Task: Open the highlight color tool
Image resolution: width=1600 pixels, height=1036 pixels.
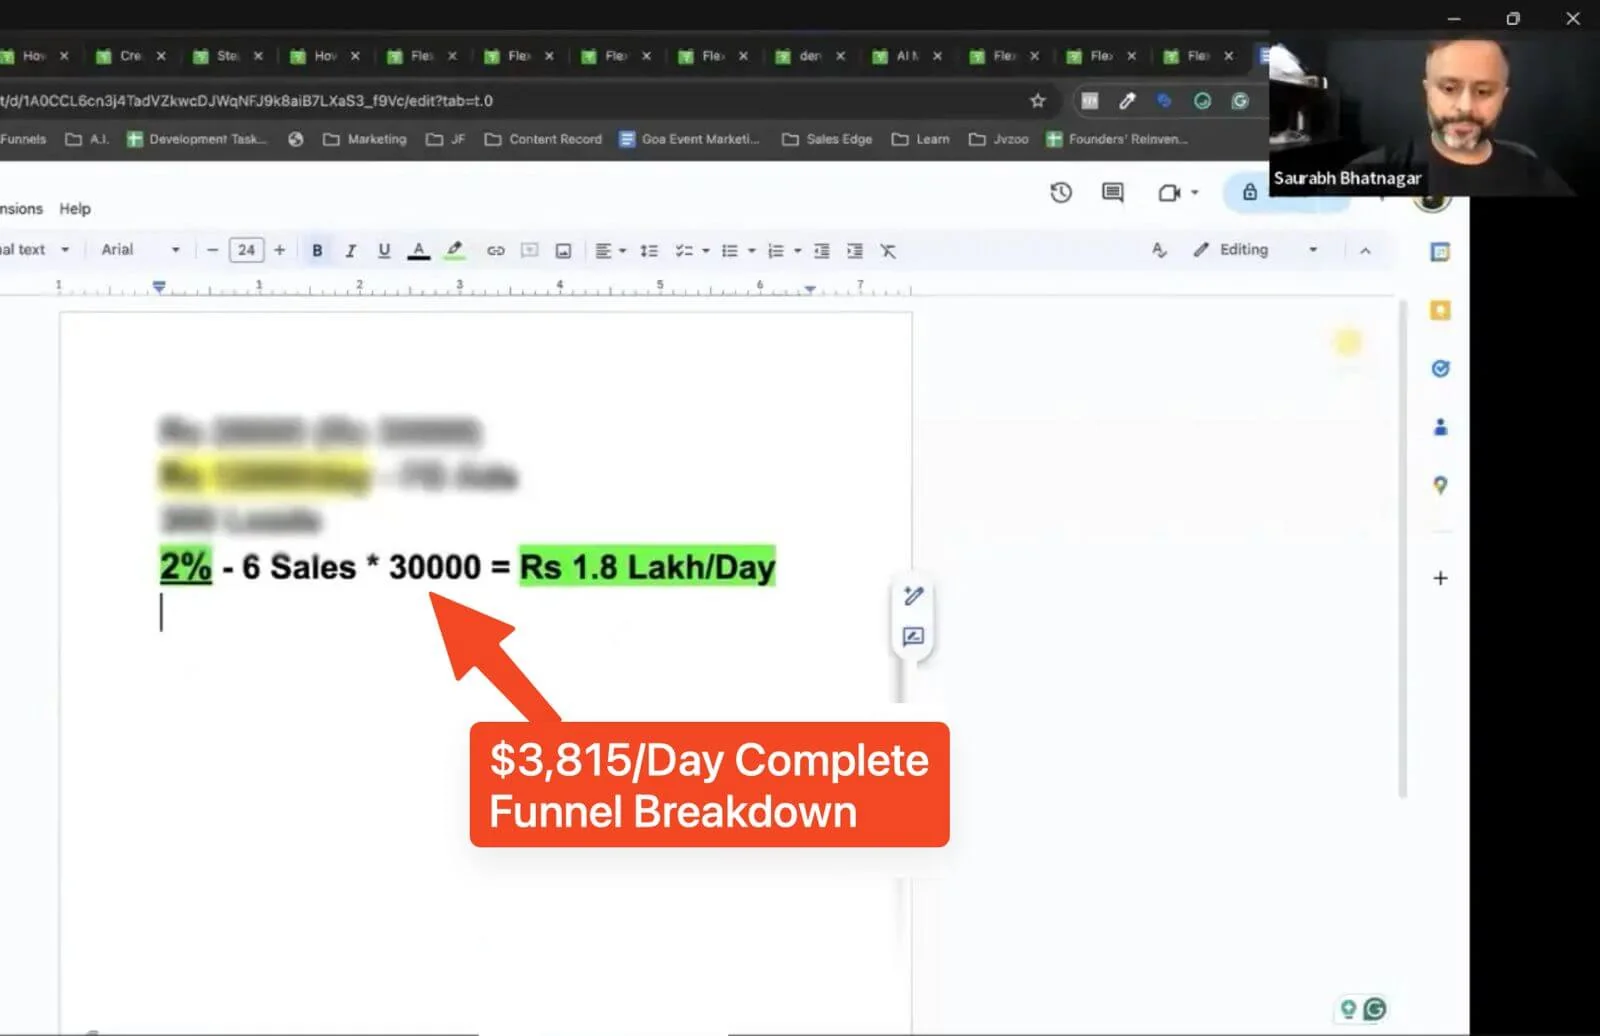Action: point(455,250)
